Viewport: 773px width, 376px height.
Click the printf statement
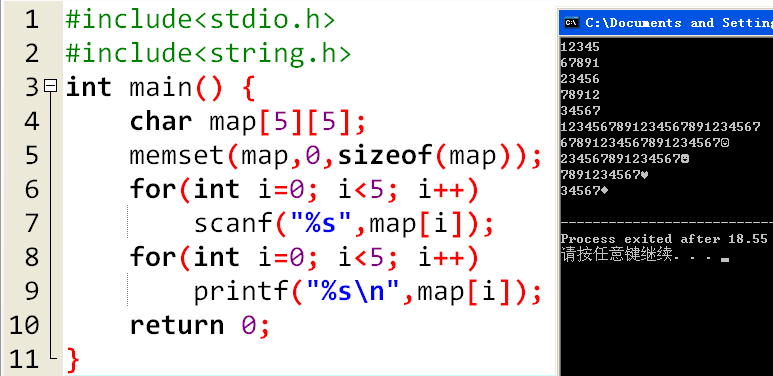(x=368, y=292)
